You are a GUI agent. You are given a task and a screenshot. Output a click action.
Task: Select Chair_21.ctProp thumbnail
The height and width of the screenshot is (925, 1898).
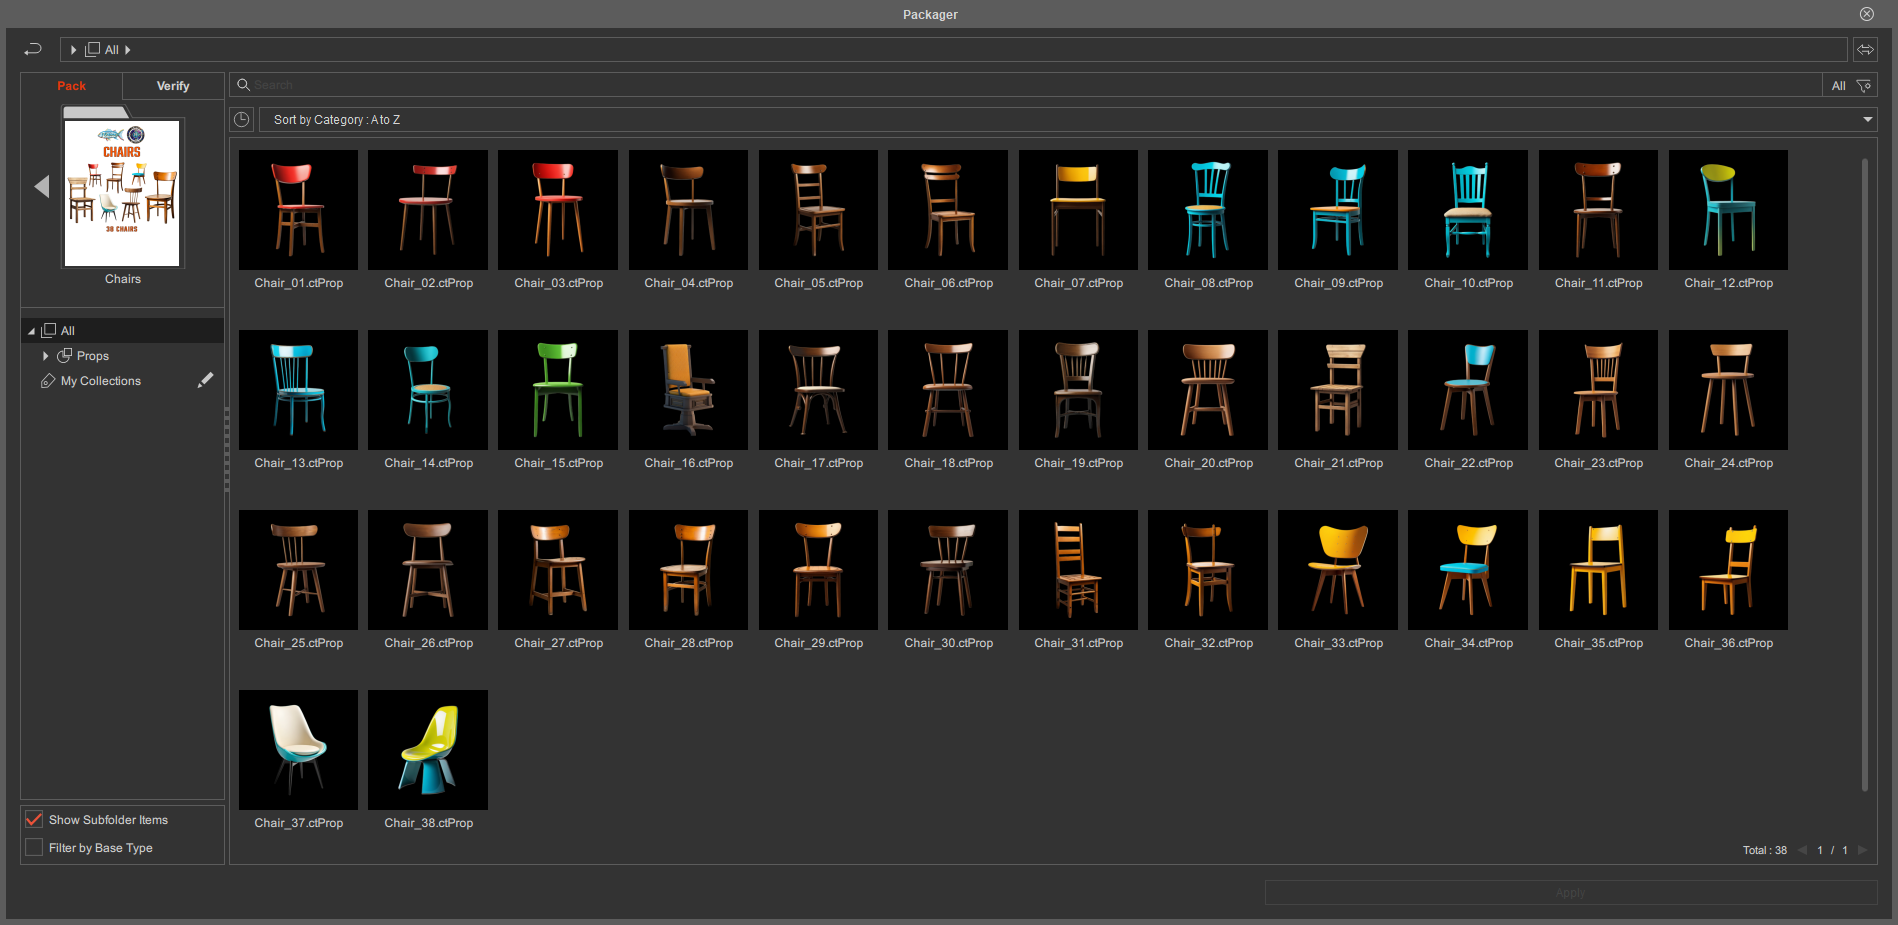click(1338, 390)
